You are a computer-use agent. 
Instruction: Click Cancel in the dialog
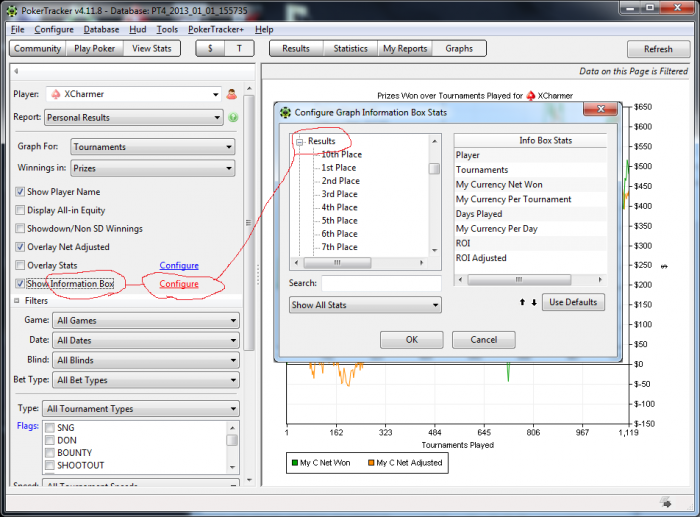coord(483,340)
